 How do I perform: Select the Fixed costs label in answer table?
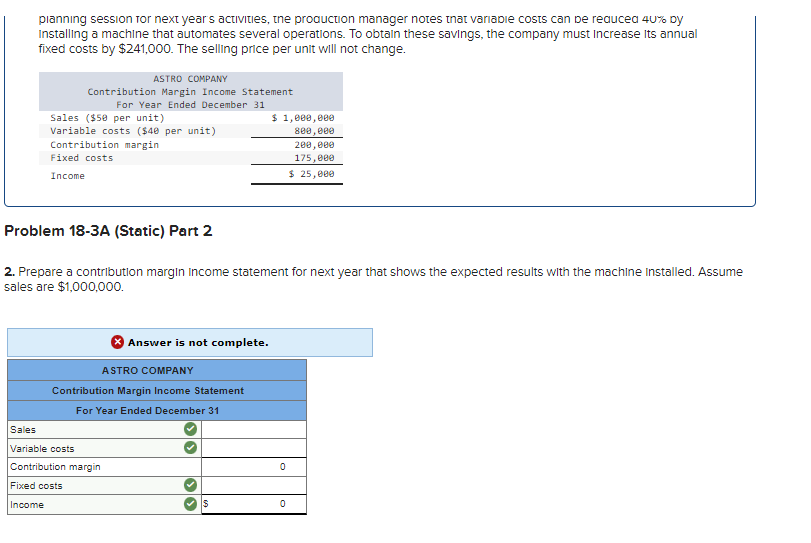click(x=36, y=486)
